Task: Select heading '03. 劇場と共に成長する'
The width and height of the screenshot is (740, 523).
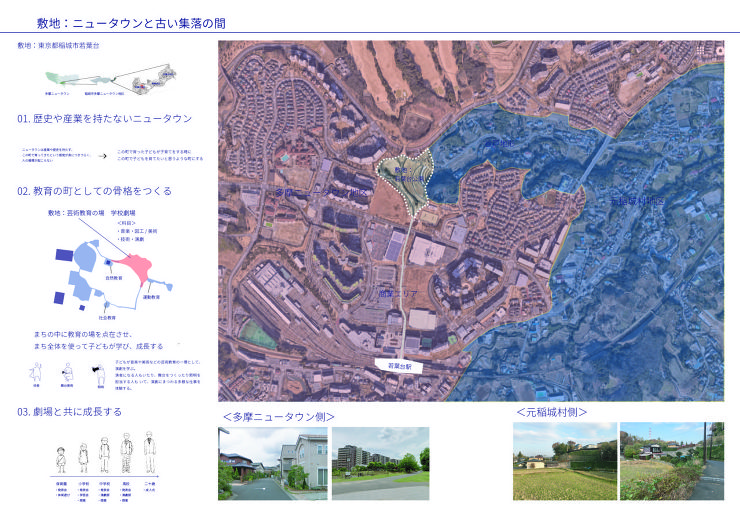Action: (69, 412)
